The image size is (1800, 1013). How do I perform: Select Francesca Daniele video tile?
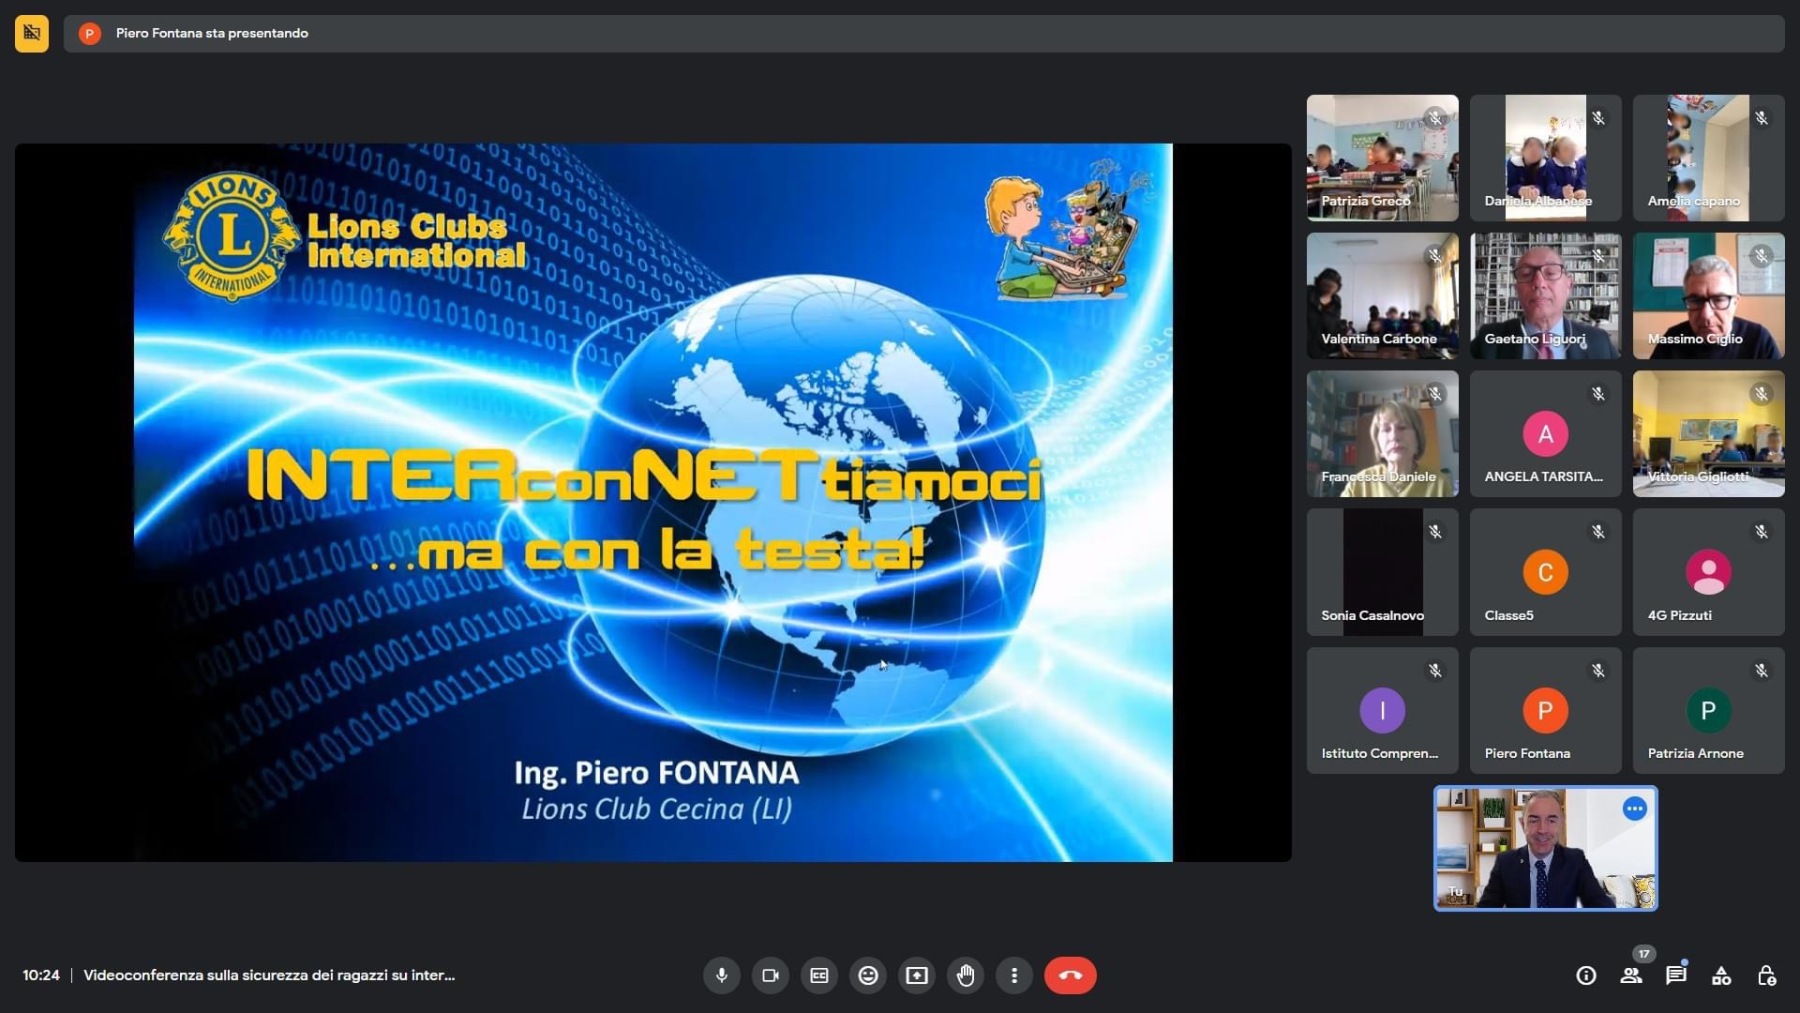click(x=1382, y=434)
